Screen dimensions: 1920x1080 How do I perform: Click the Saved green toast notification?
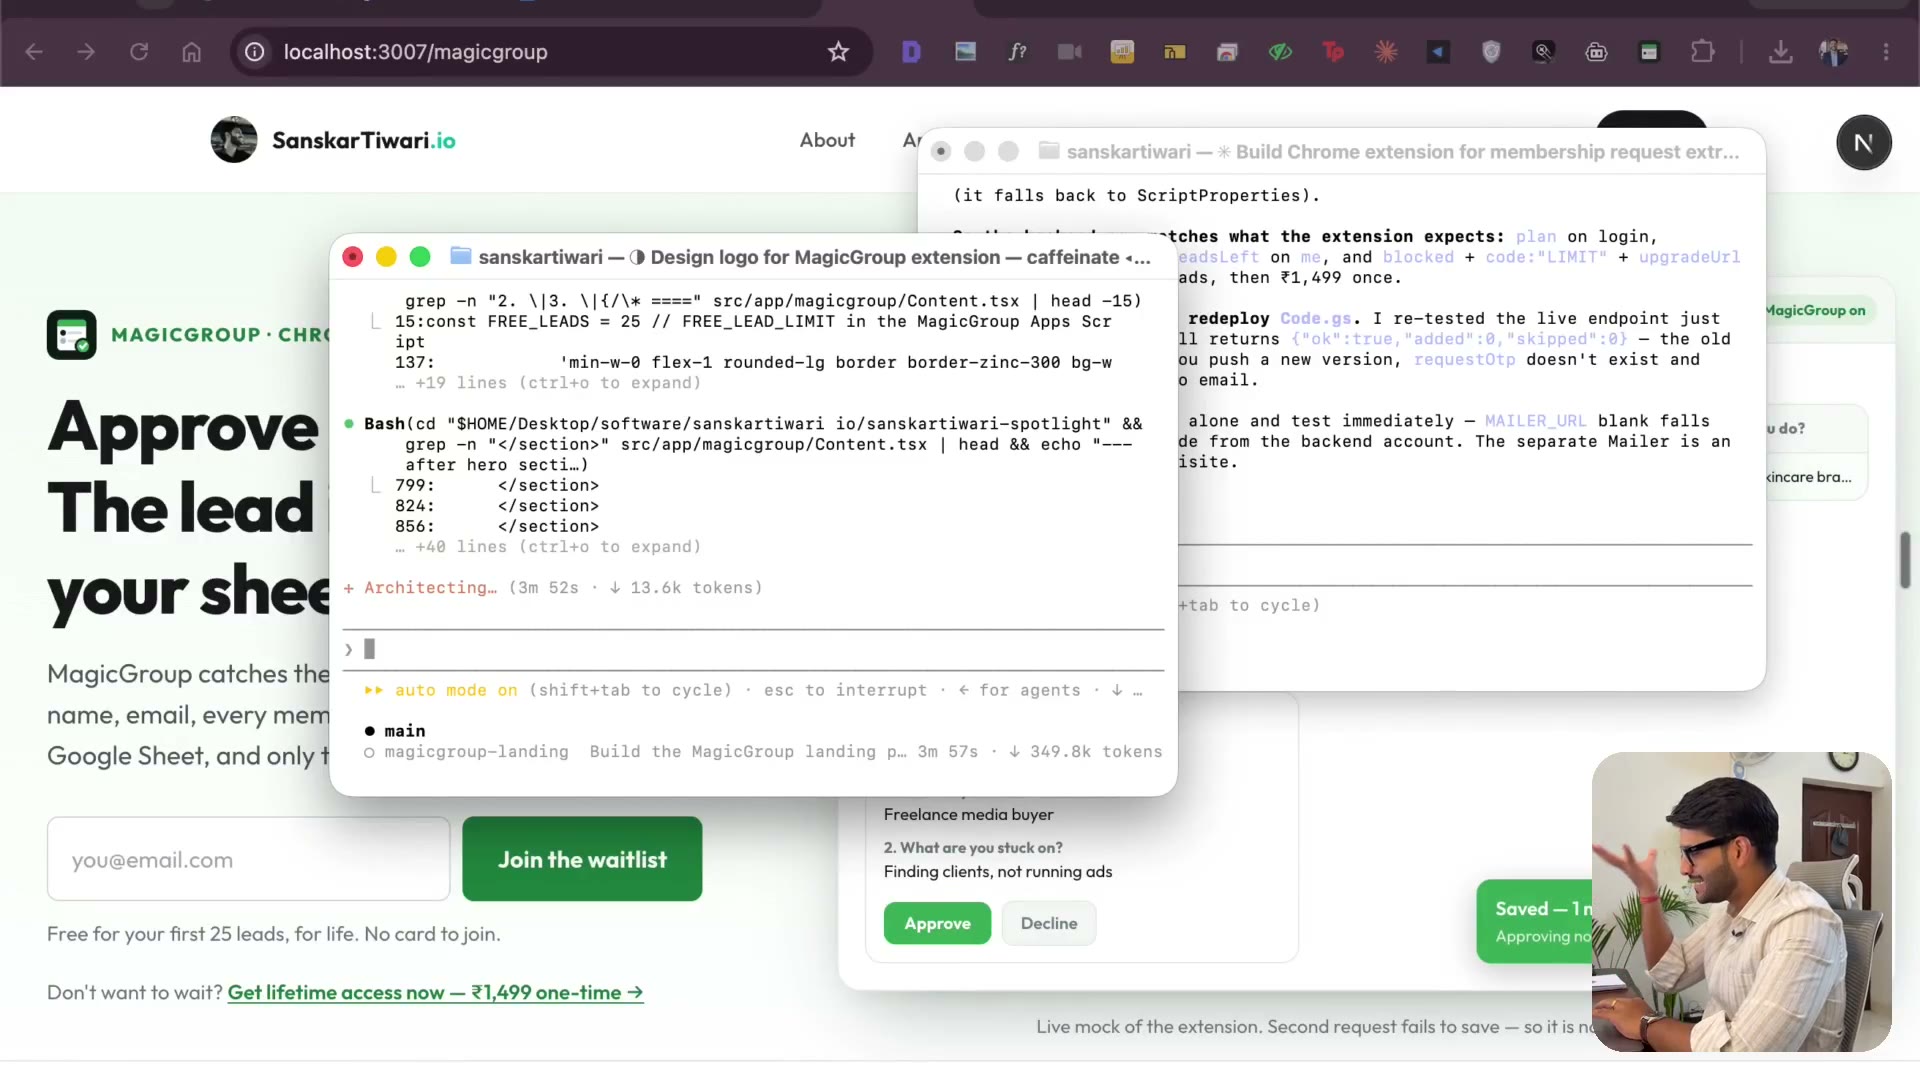tap(1534, 921)
